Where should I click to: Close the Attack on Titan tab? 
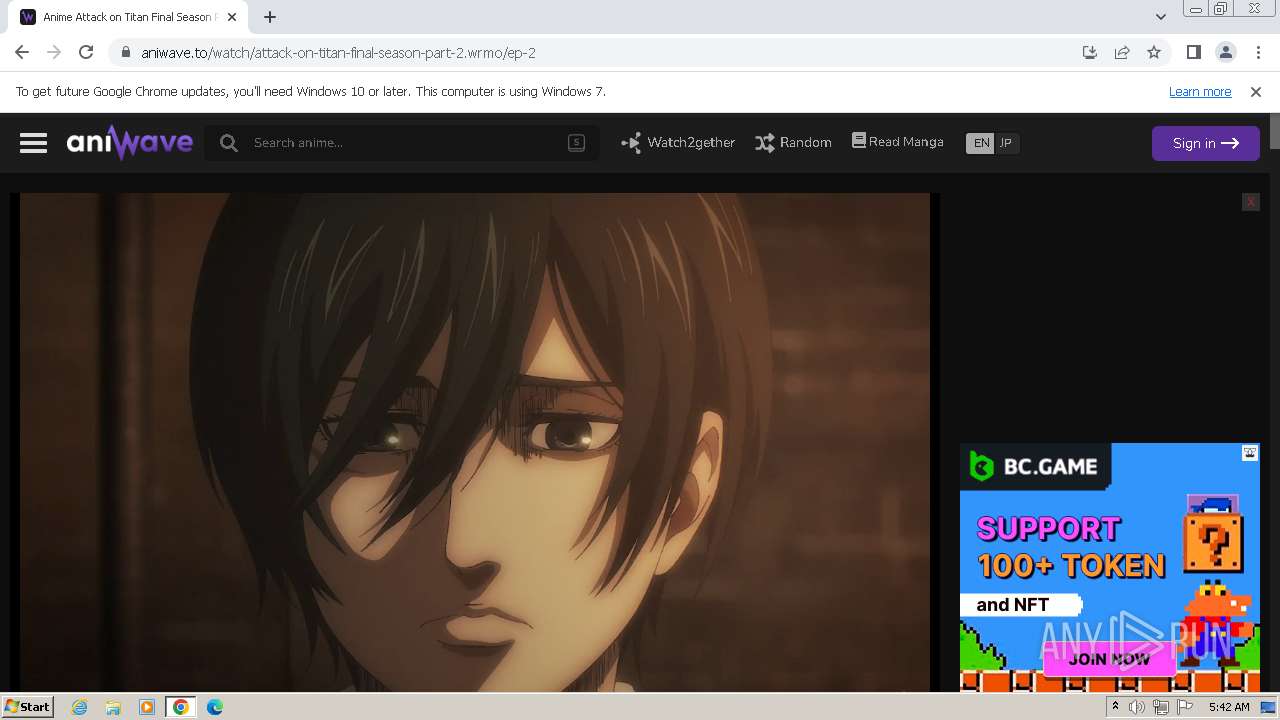click(232, 17)
